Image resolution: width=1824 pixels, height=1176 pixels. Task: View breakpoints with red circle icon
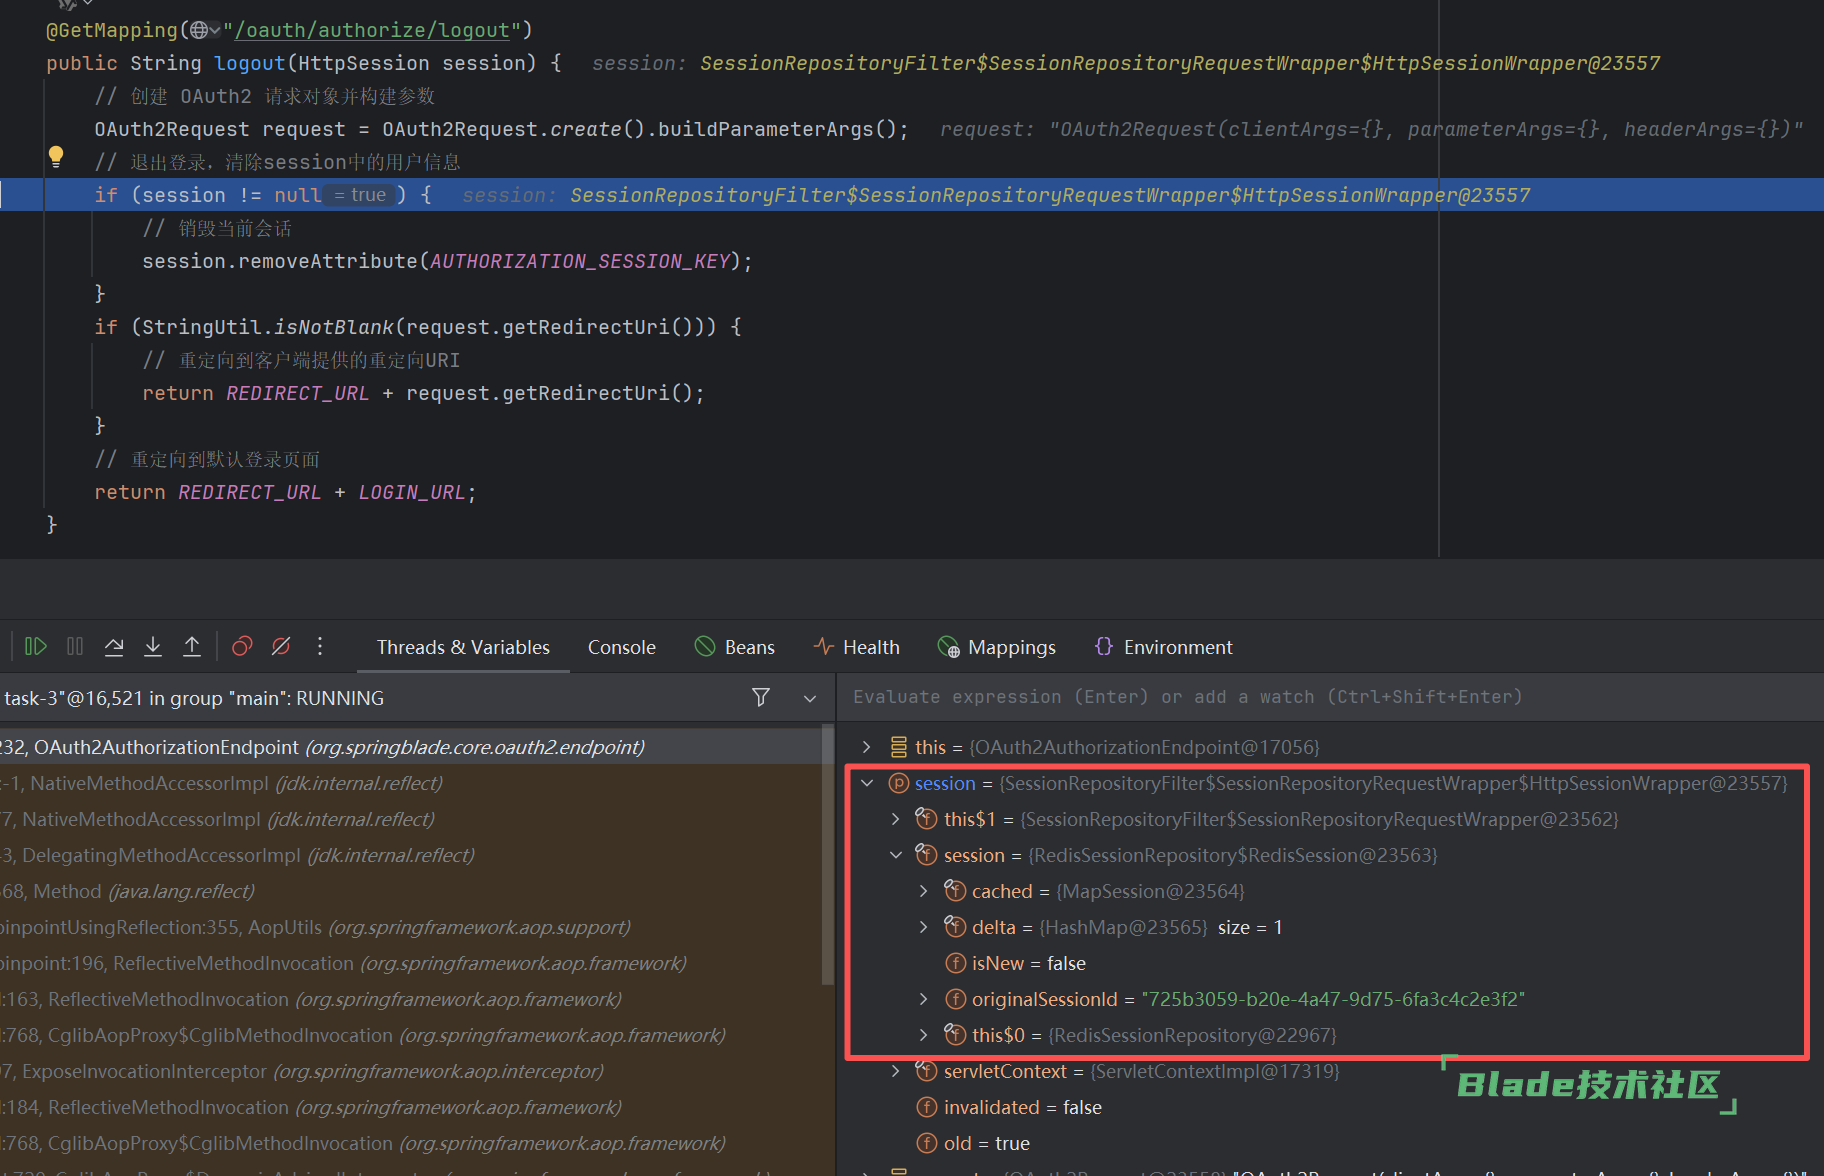click(242, 647)
